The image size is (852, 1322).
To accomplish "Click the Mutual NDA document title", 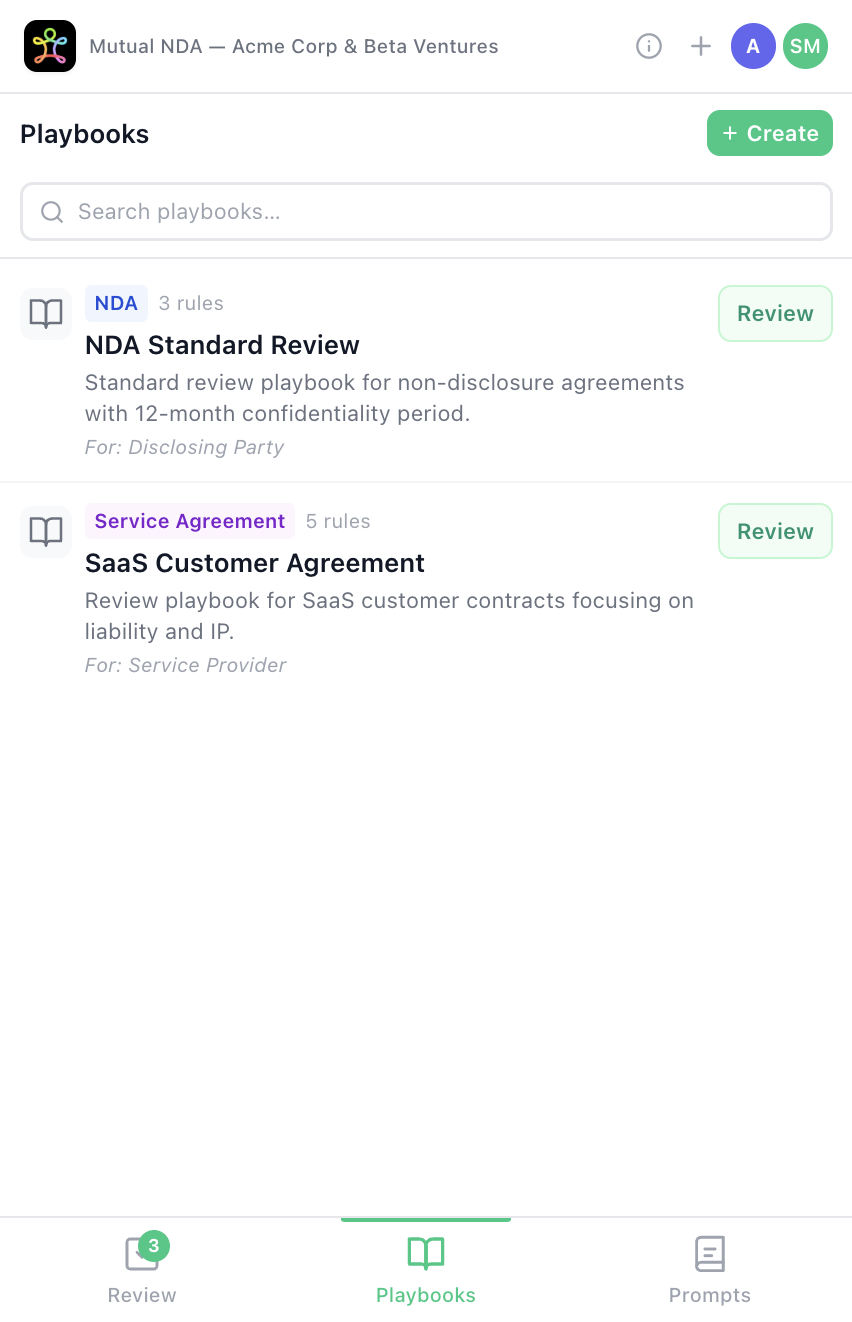I will [x=294, y=46].
